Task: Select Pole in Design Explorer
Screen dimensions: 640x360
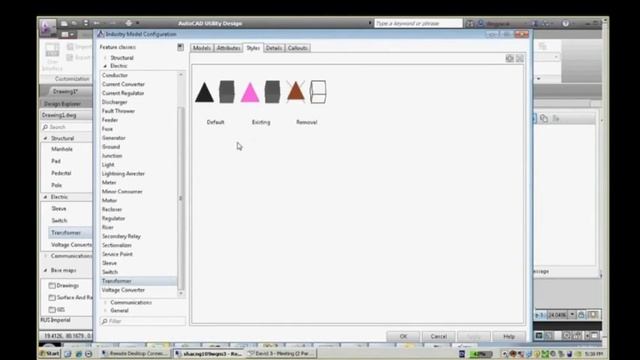Action: tap(56, 185)
